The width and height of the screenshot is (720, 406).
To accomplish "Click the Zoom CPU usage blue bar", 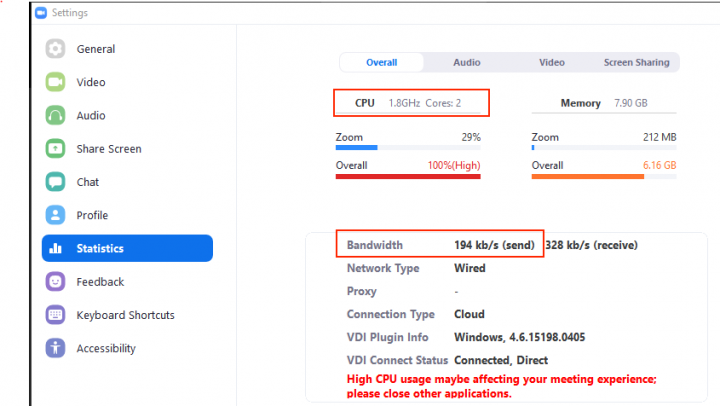I will 356,148.
